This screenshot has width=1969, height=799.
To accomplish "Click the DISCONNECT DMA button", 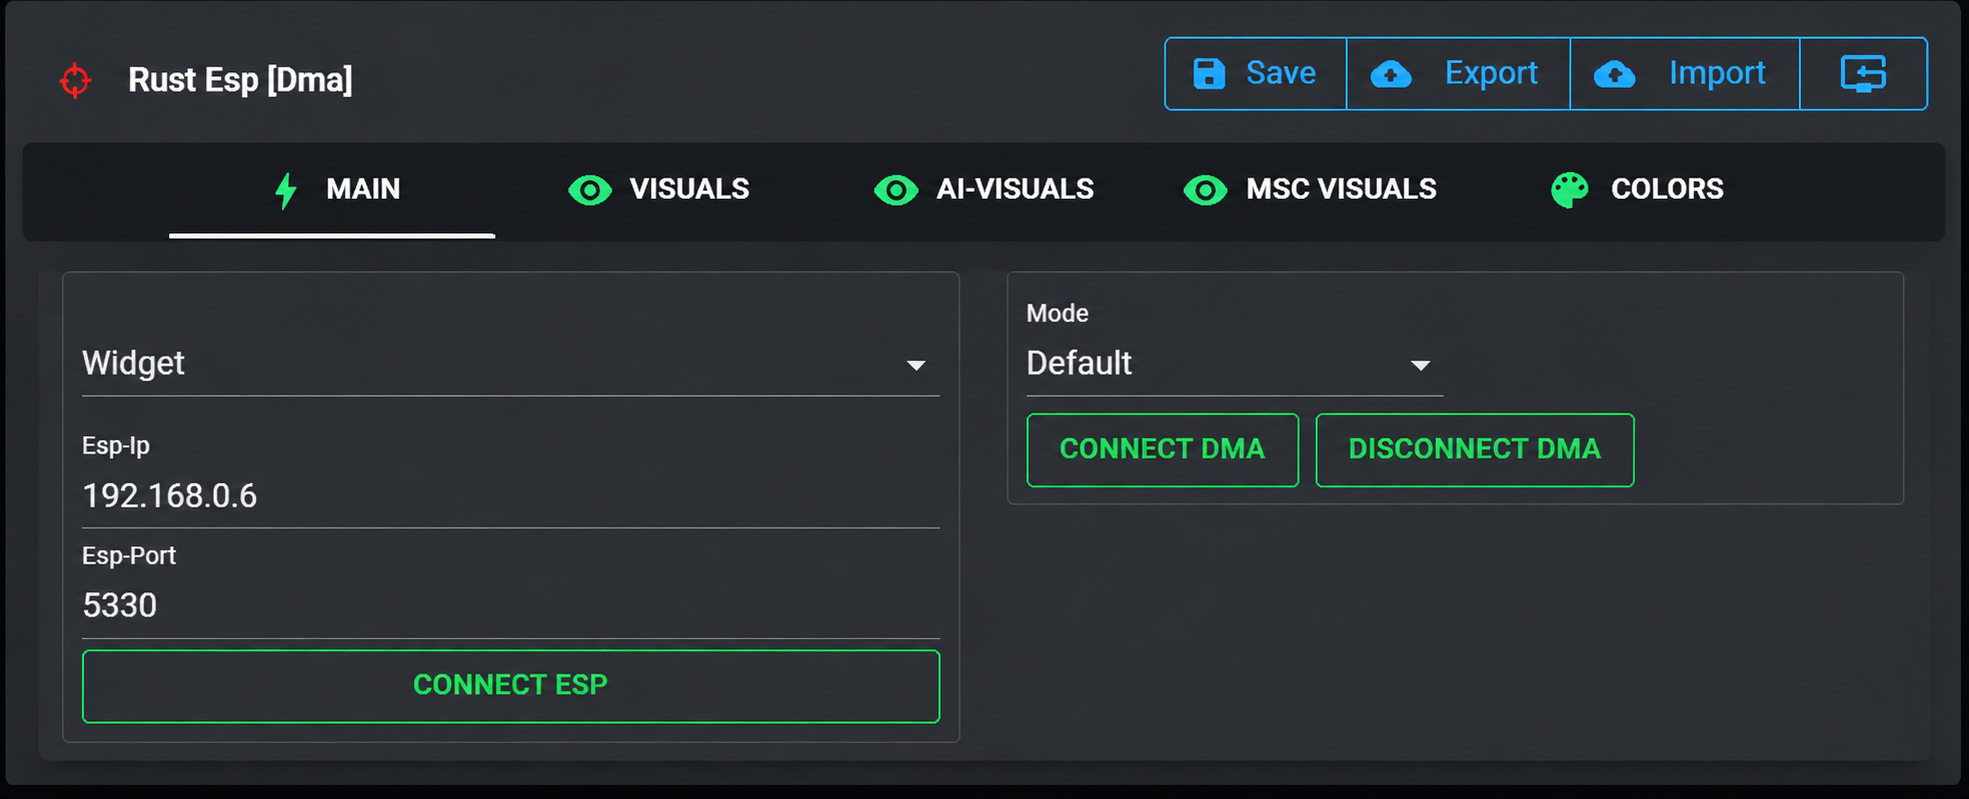I will tap(1475, 450).
